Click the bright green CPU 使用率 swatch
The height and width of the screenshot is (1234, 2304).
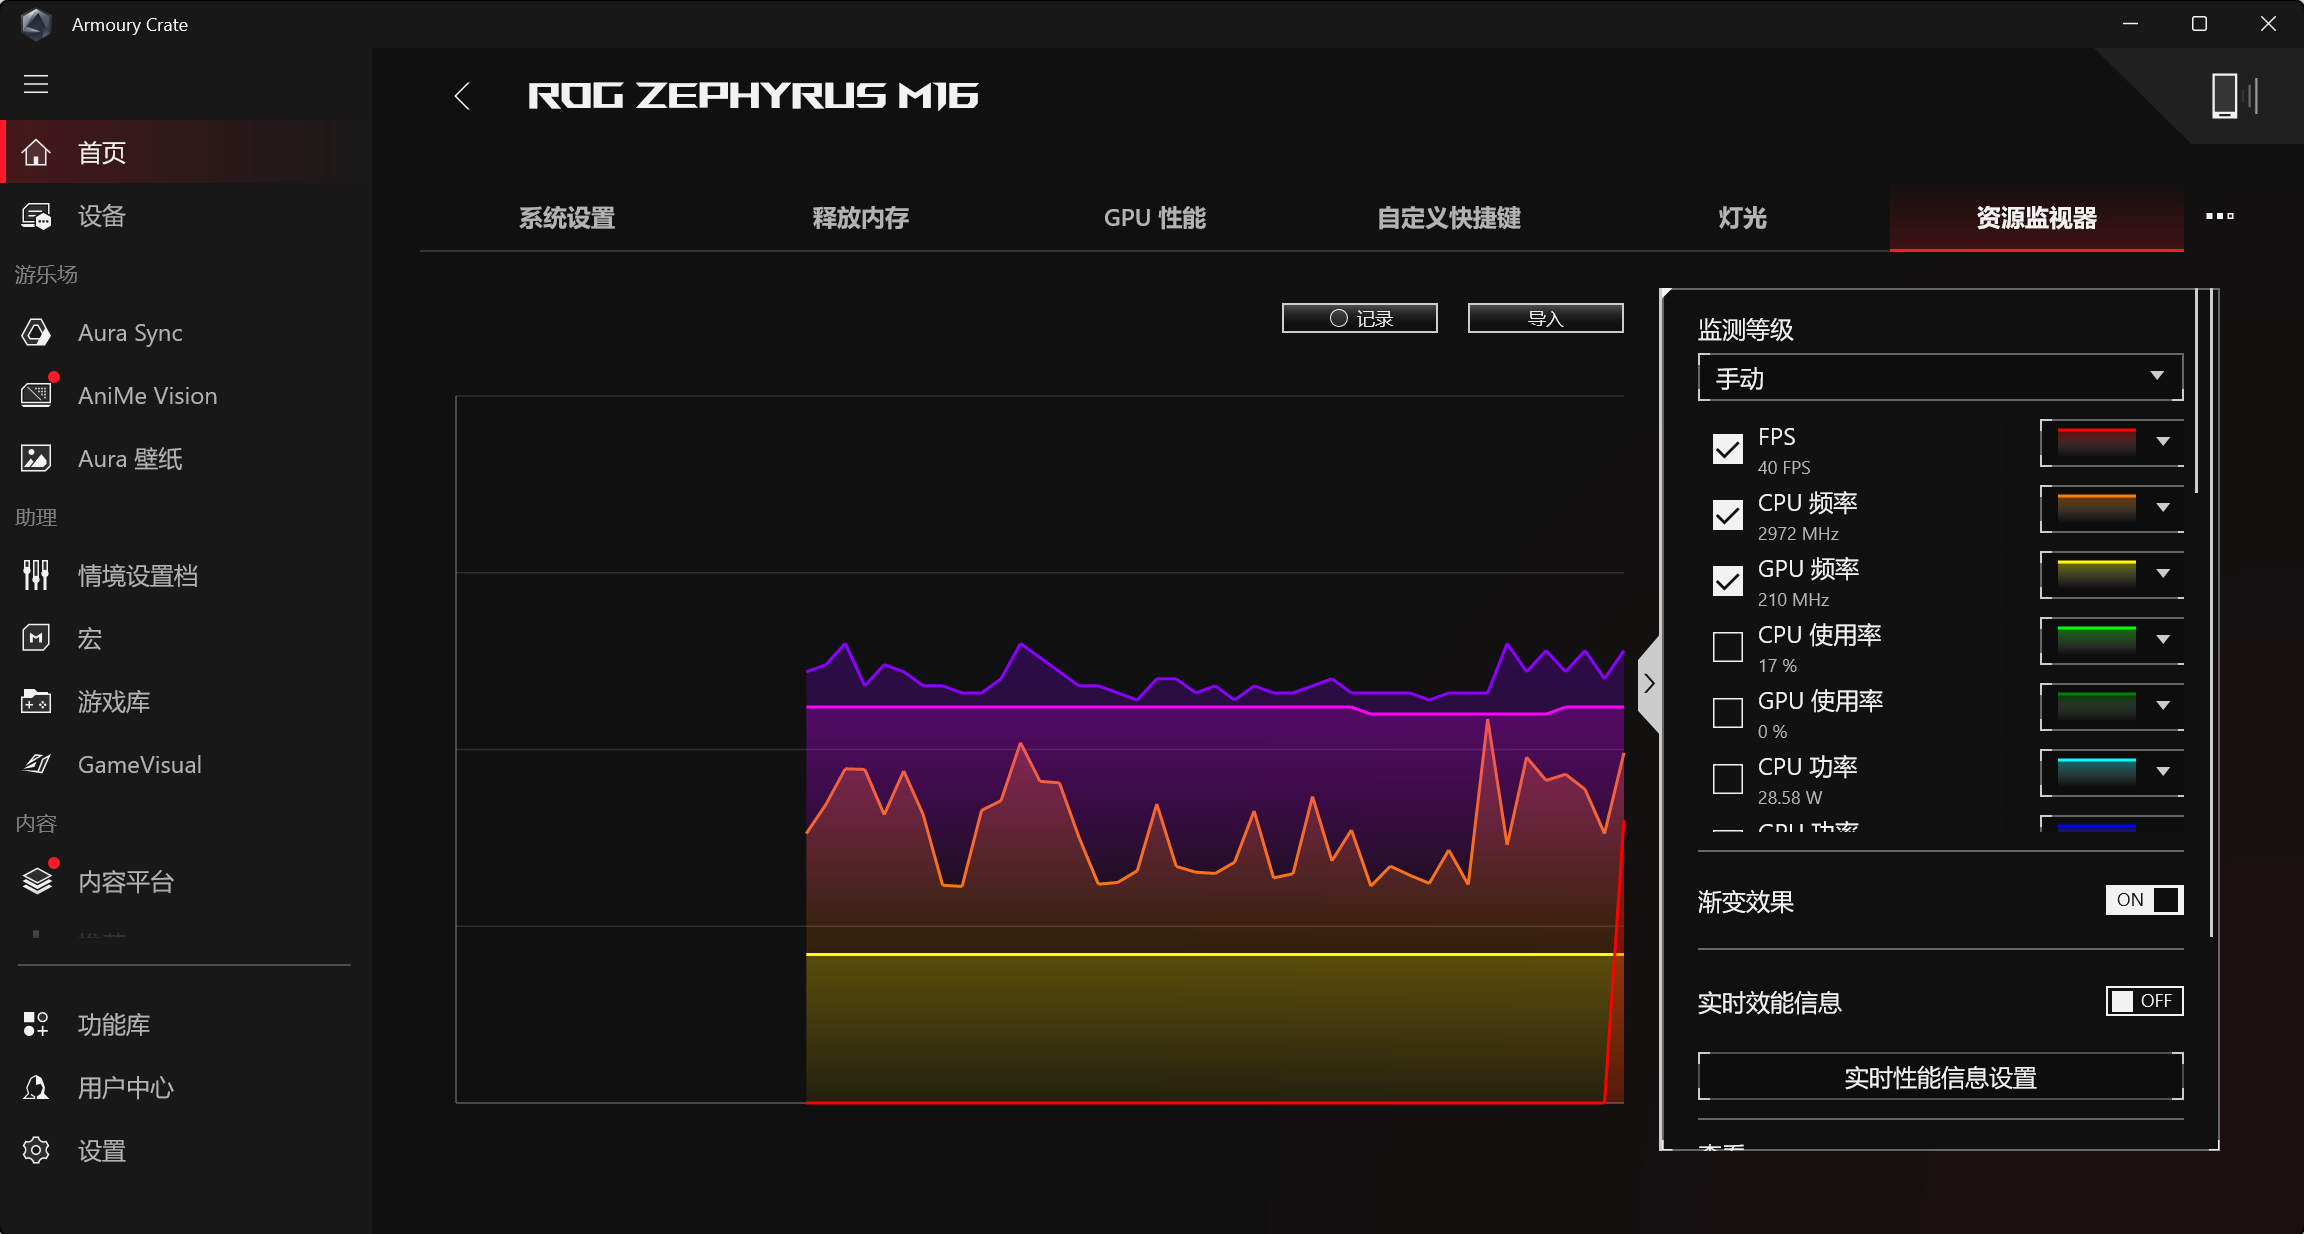2097,640
